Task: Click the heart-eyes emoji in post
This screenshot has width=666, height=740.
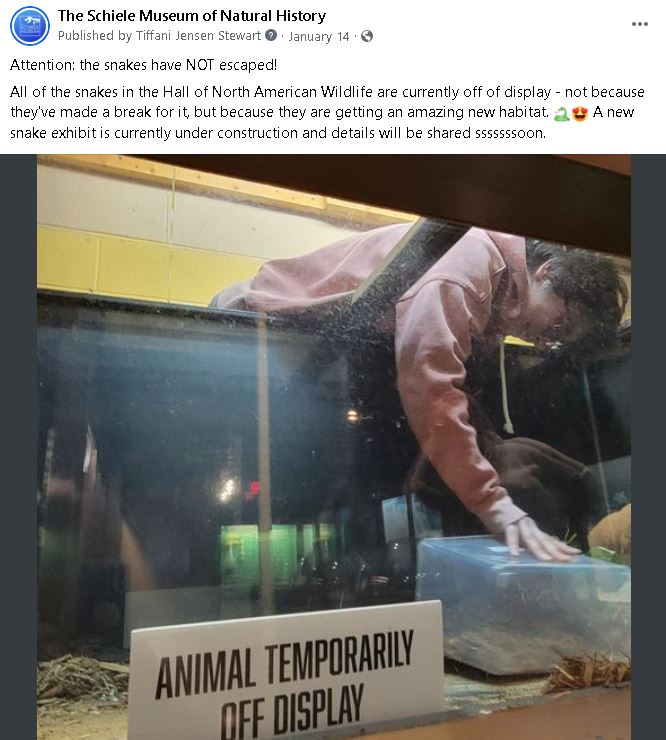Action: click(579, 113)
